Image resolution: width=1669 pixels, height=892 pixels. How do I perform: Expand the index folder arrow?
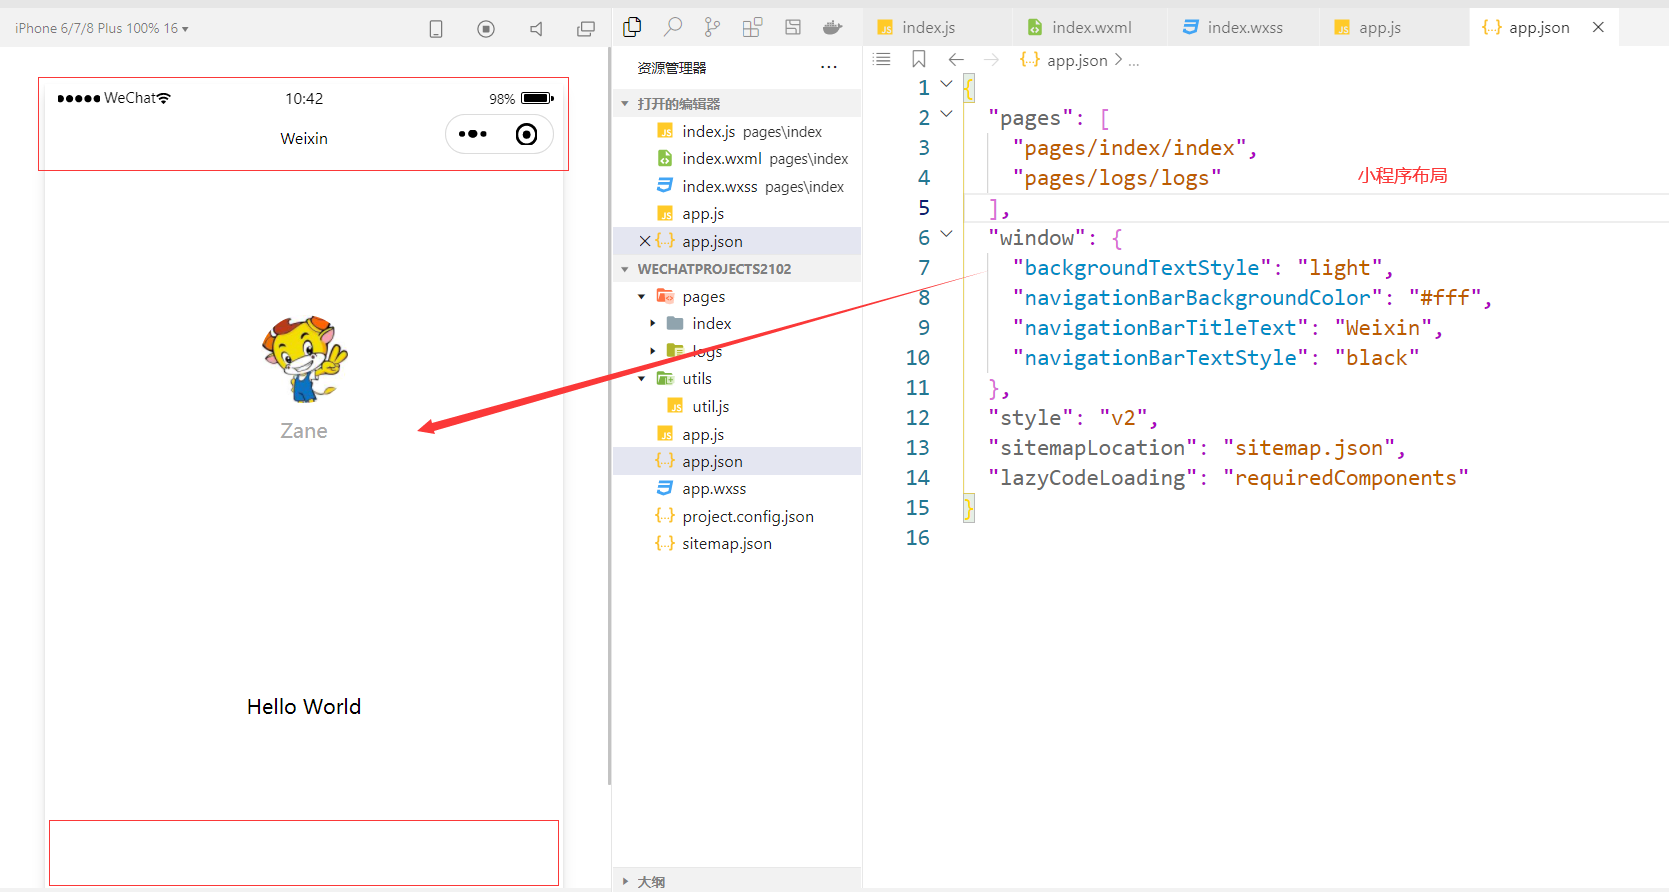click(x=653, y=323)
